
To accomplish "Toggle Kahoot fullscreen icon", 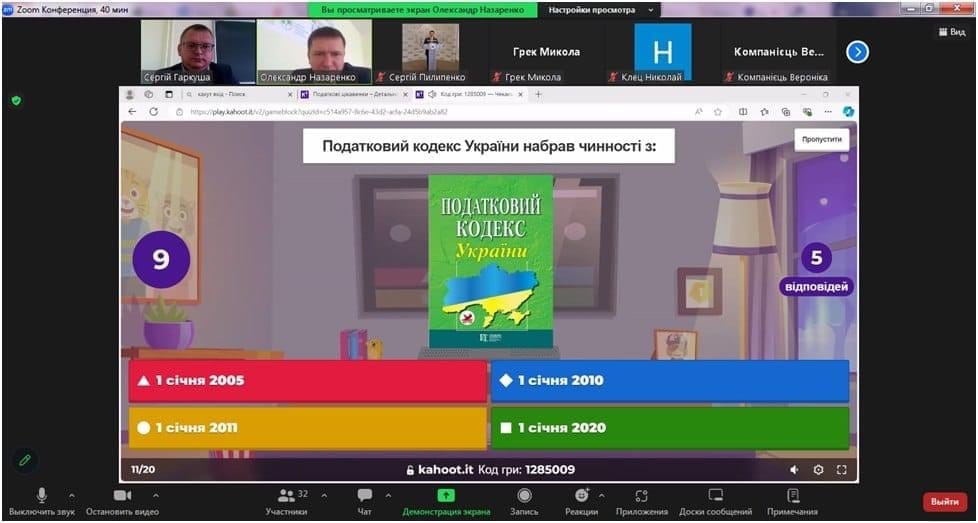I will tap(842, 470).
